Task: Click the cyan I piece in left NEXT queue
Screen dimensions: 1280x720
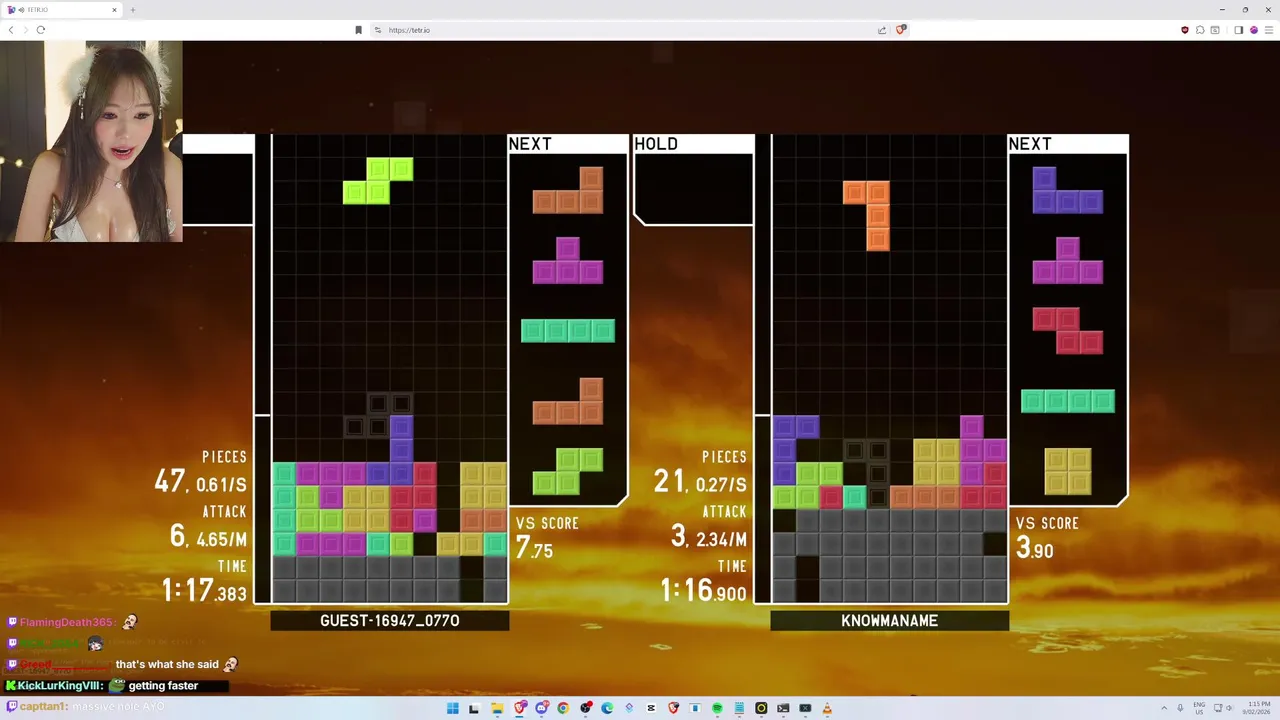Action: 568,331
